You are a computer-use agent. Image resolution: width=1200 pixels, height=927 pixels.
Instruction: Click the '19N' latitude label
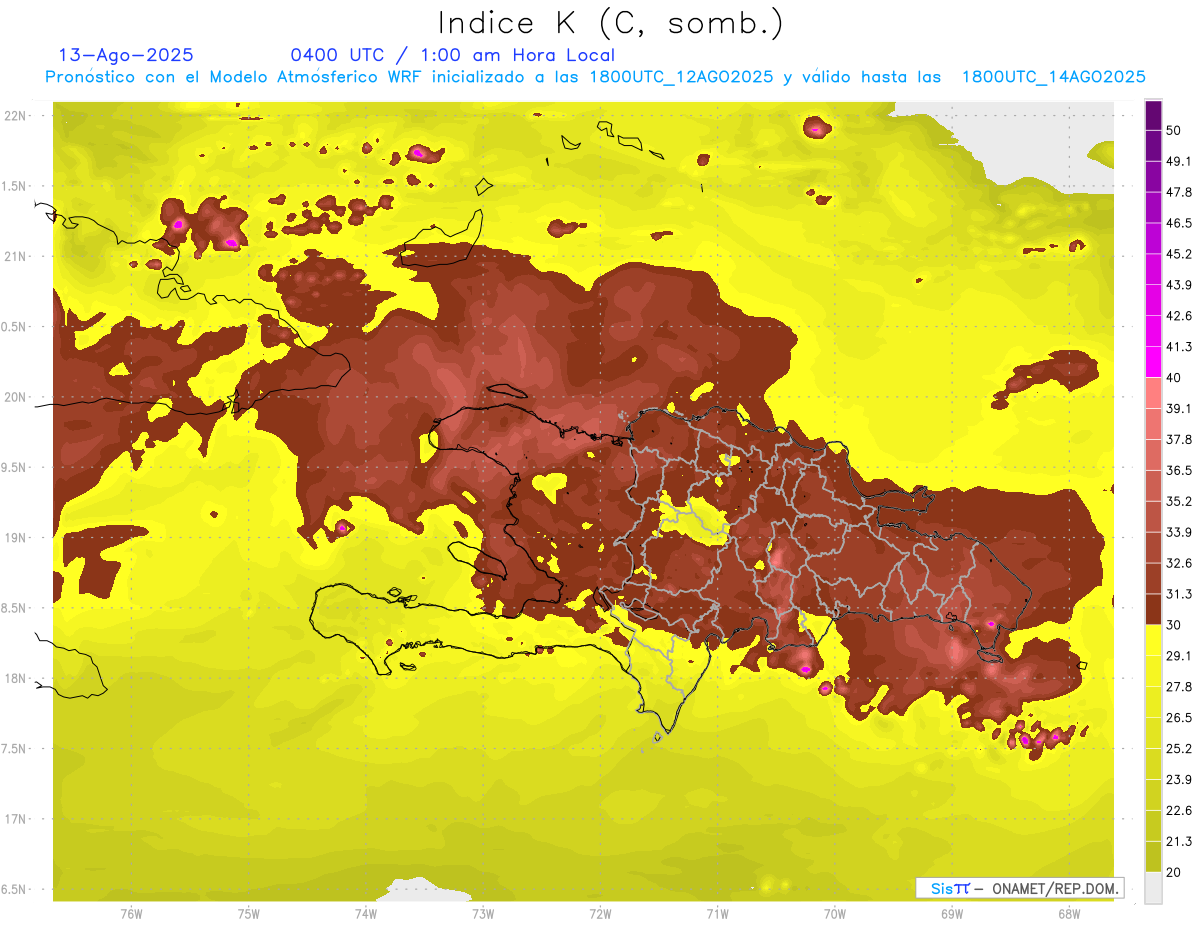coord(15,538)
